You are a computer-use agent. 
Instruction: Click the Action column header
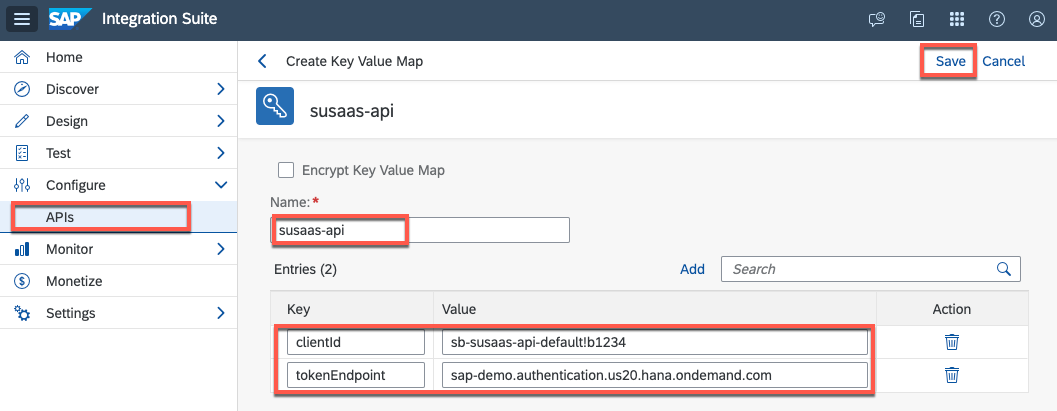952,309
